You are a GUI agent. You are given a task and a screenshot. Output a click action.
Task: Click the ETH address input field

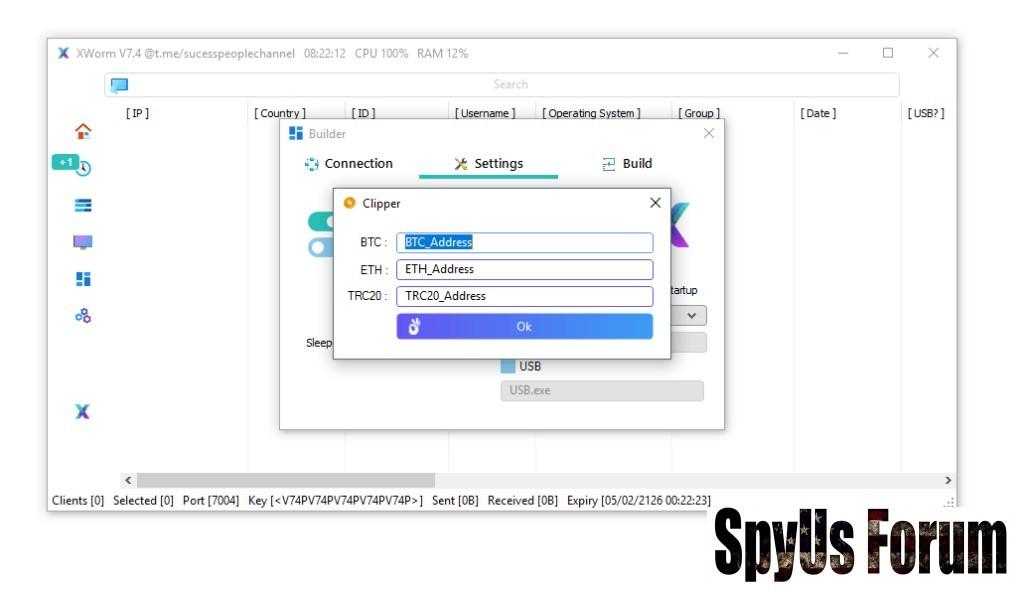pyautogui.click(x=525, y=269)
